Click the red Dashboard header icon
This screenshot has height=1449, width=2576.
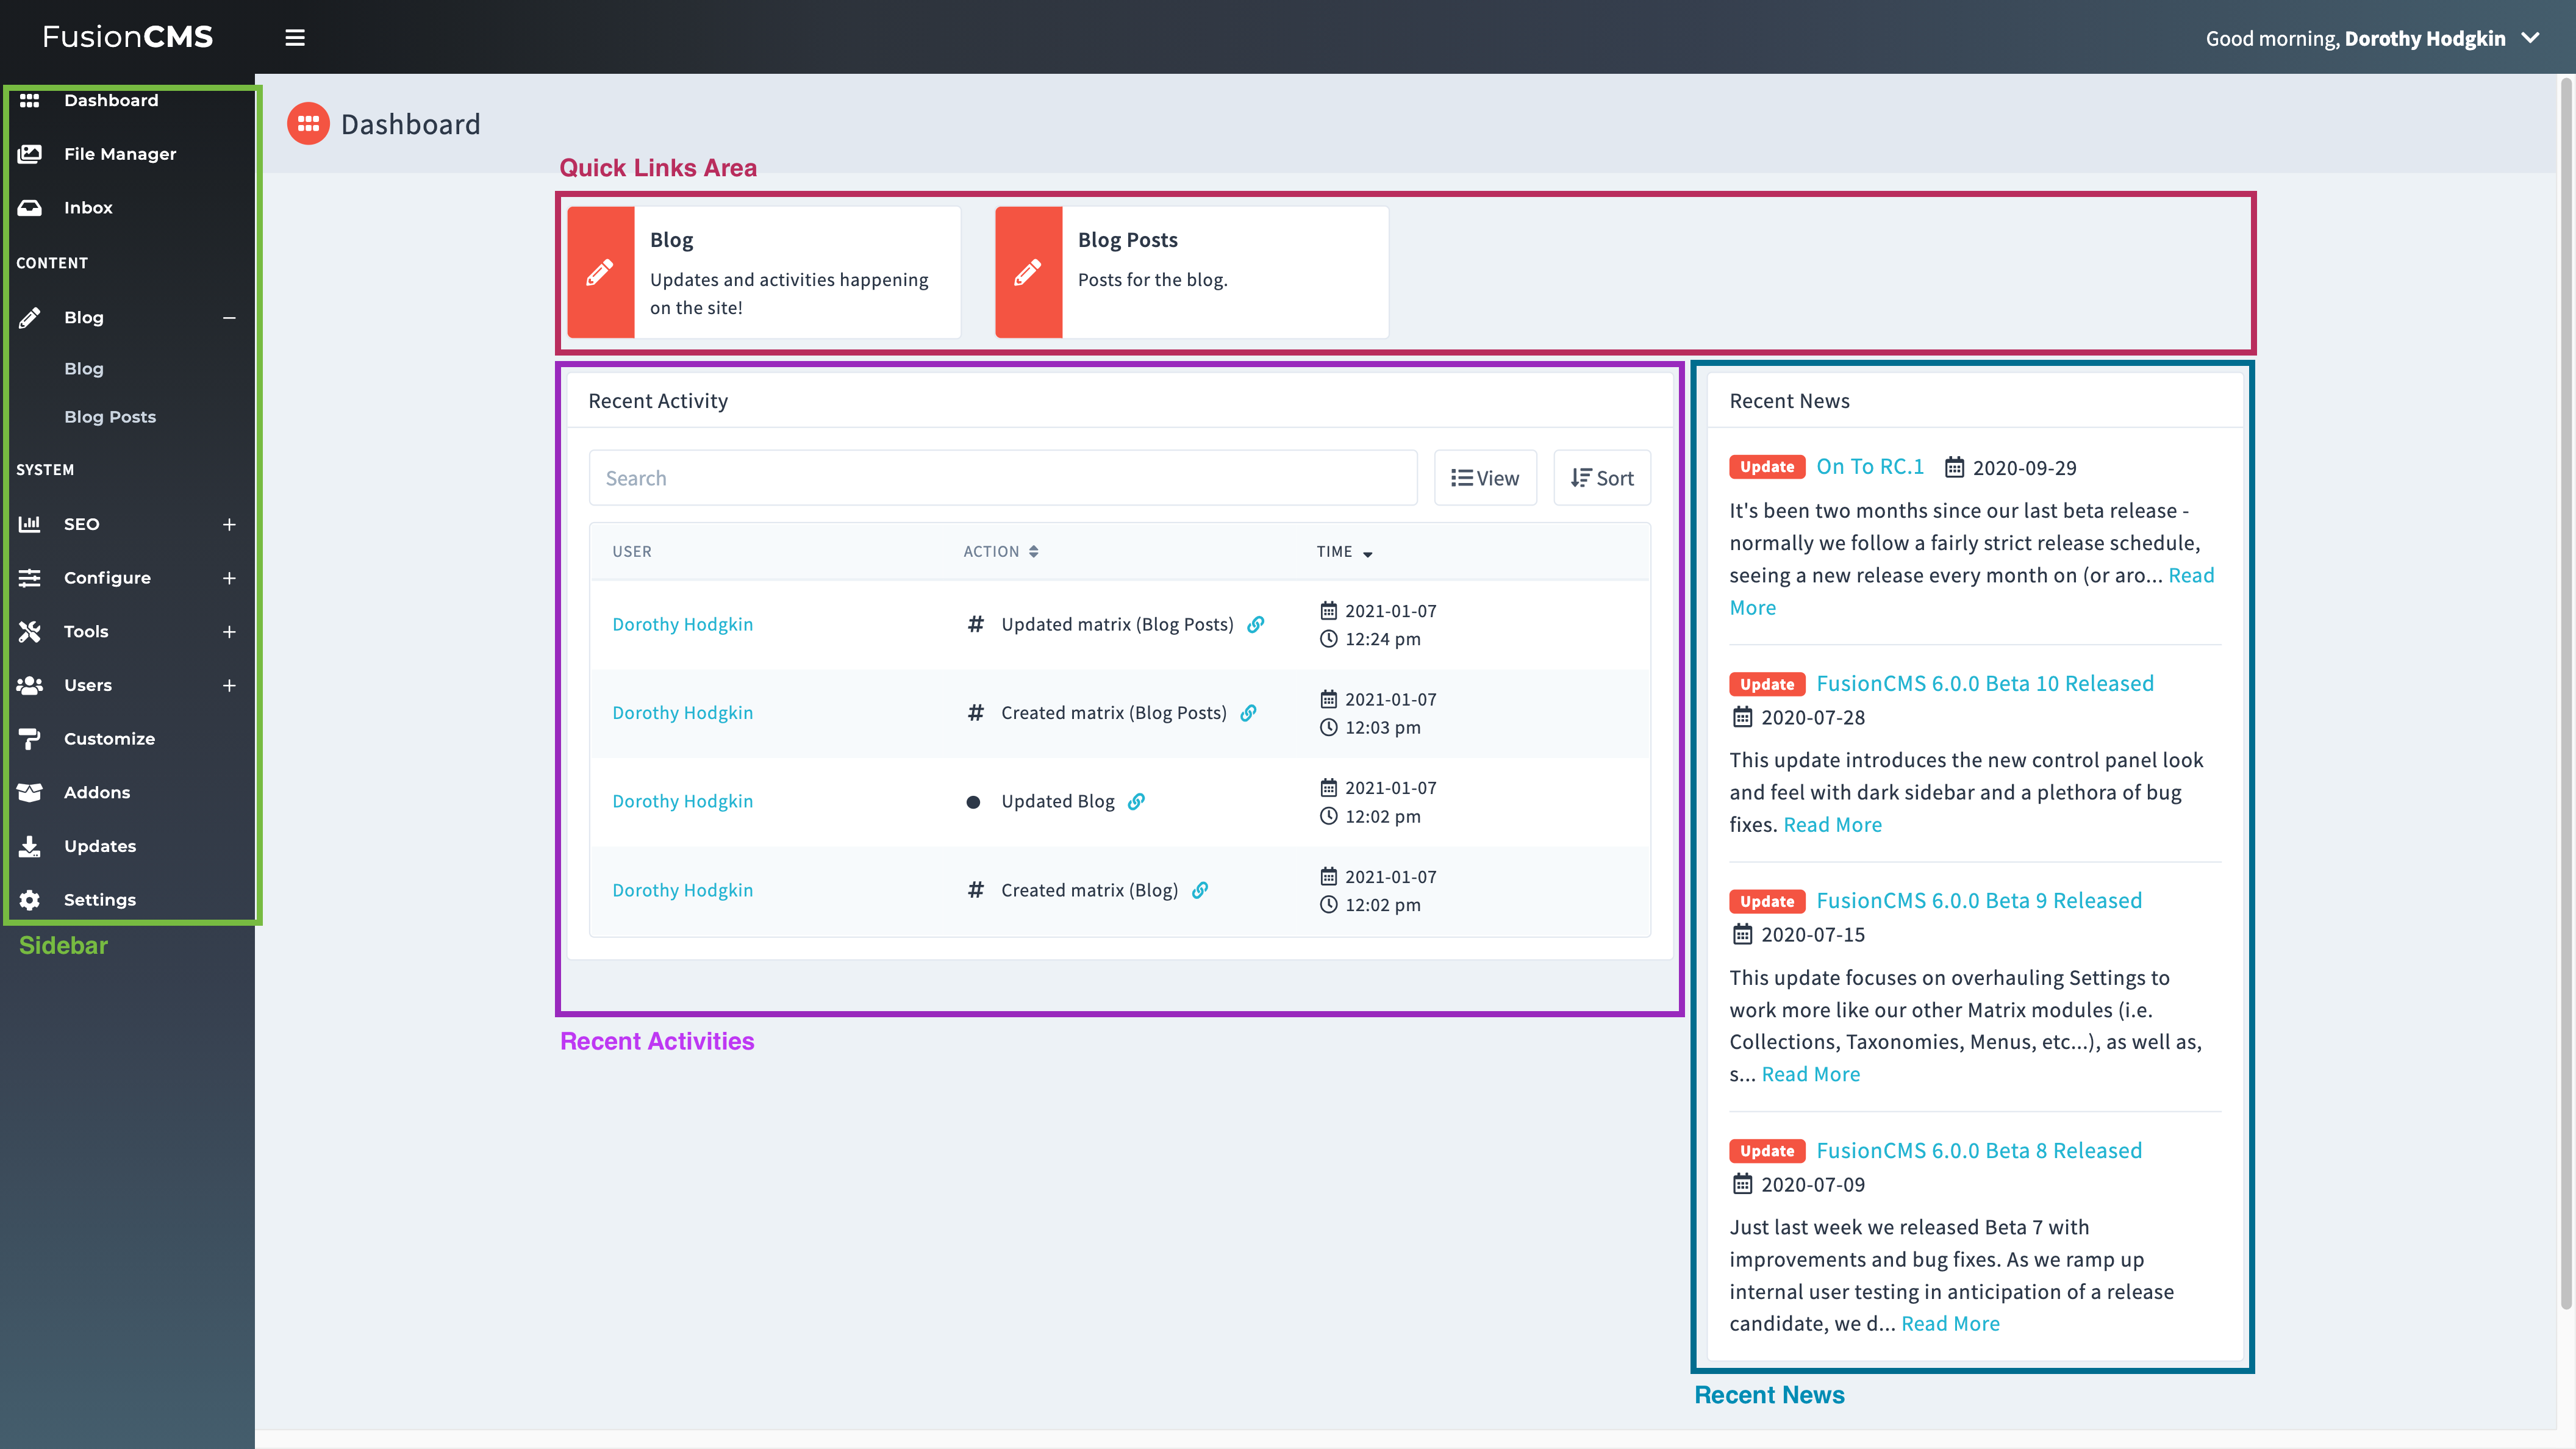click(x=308, y=124)
